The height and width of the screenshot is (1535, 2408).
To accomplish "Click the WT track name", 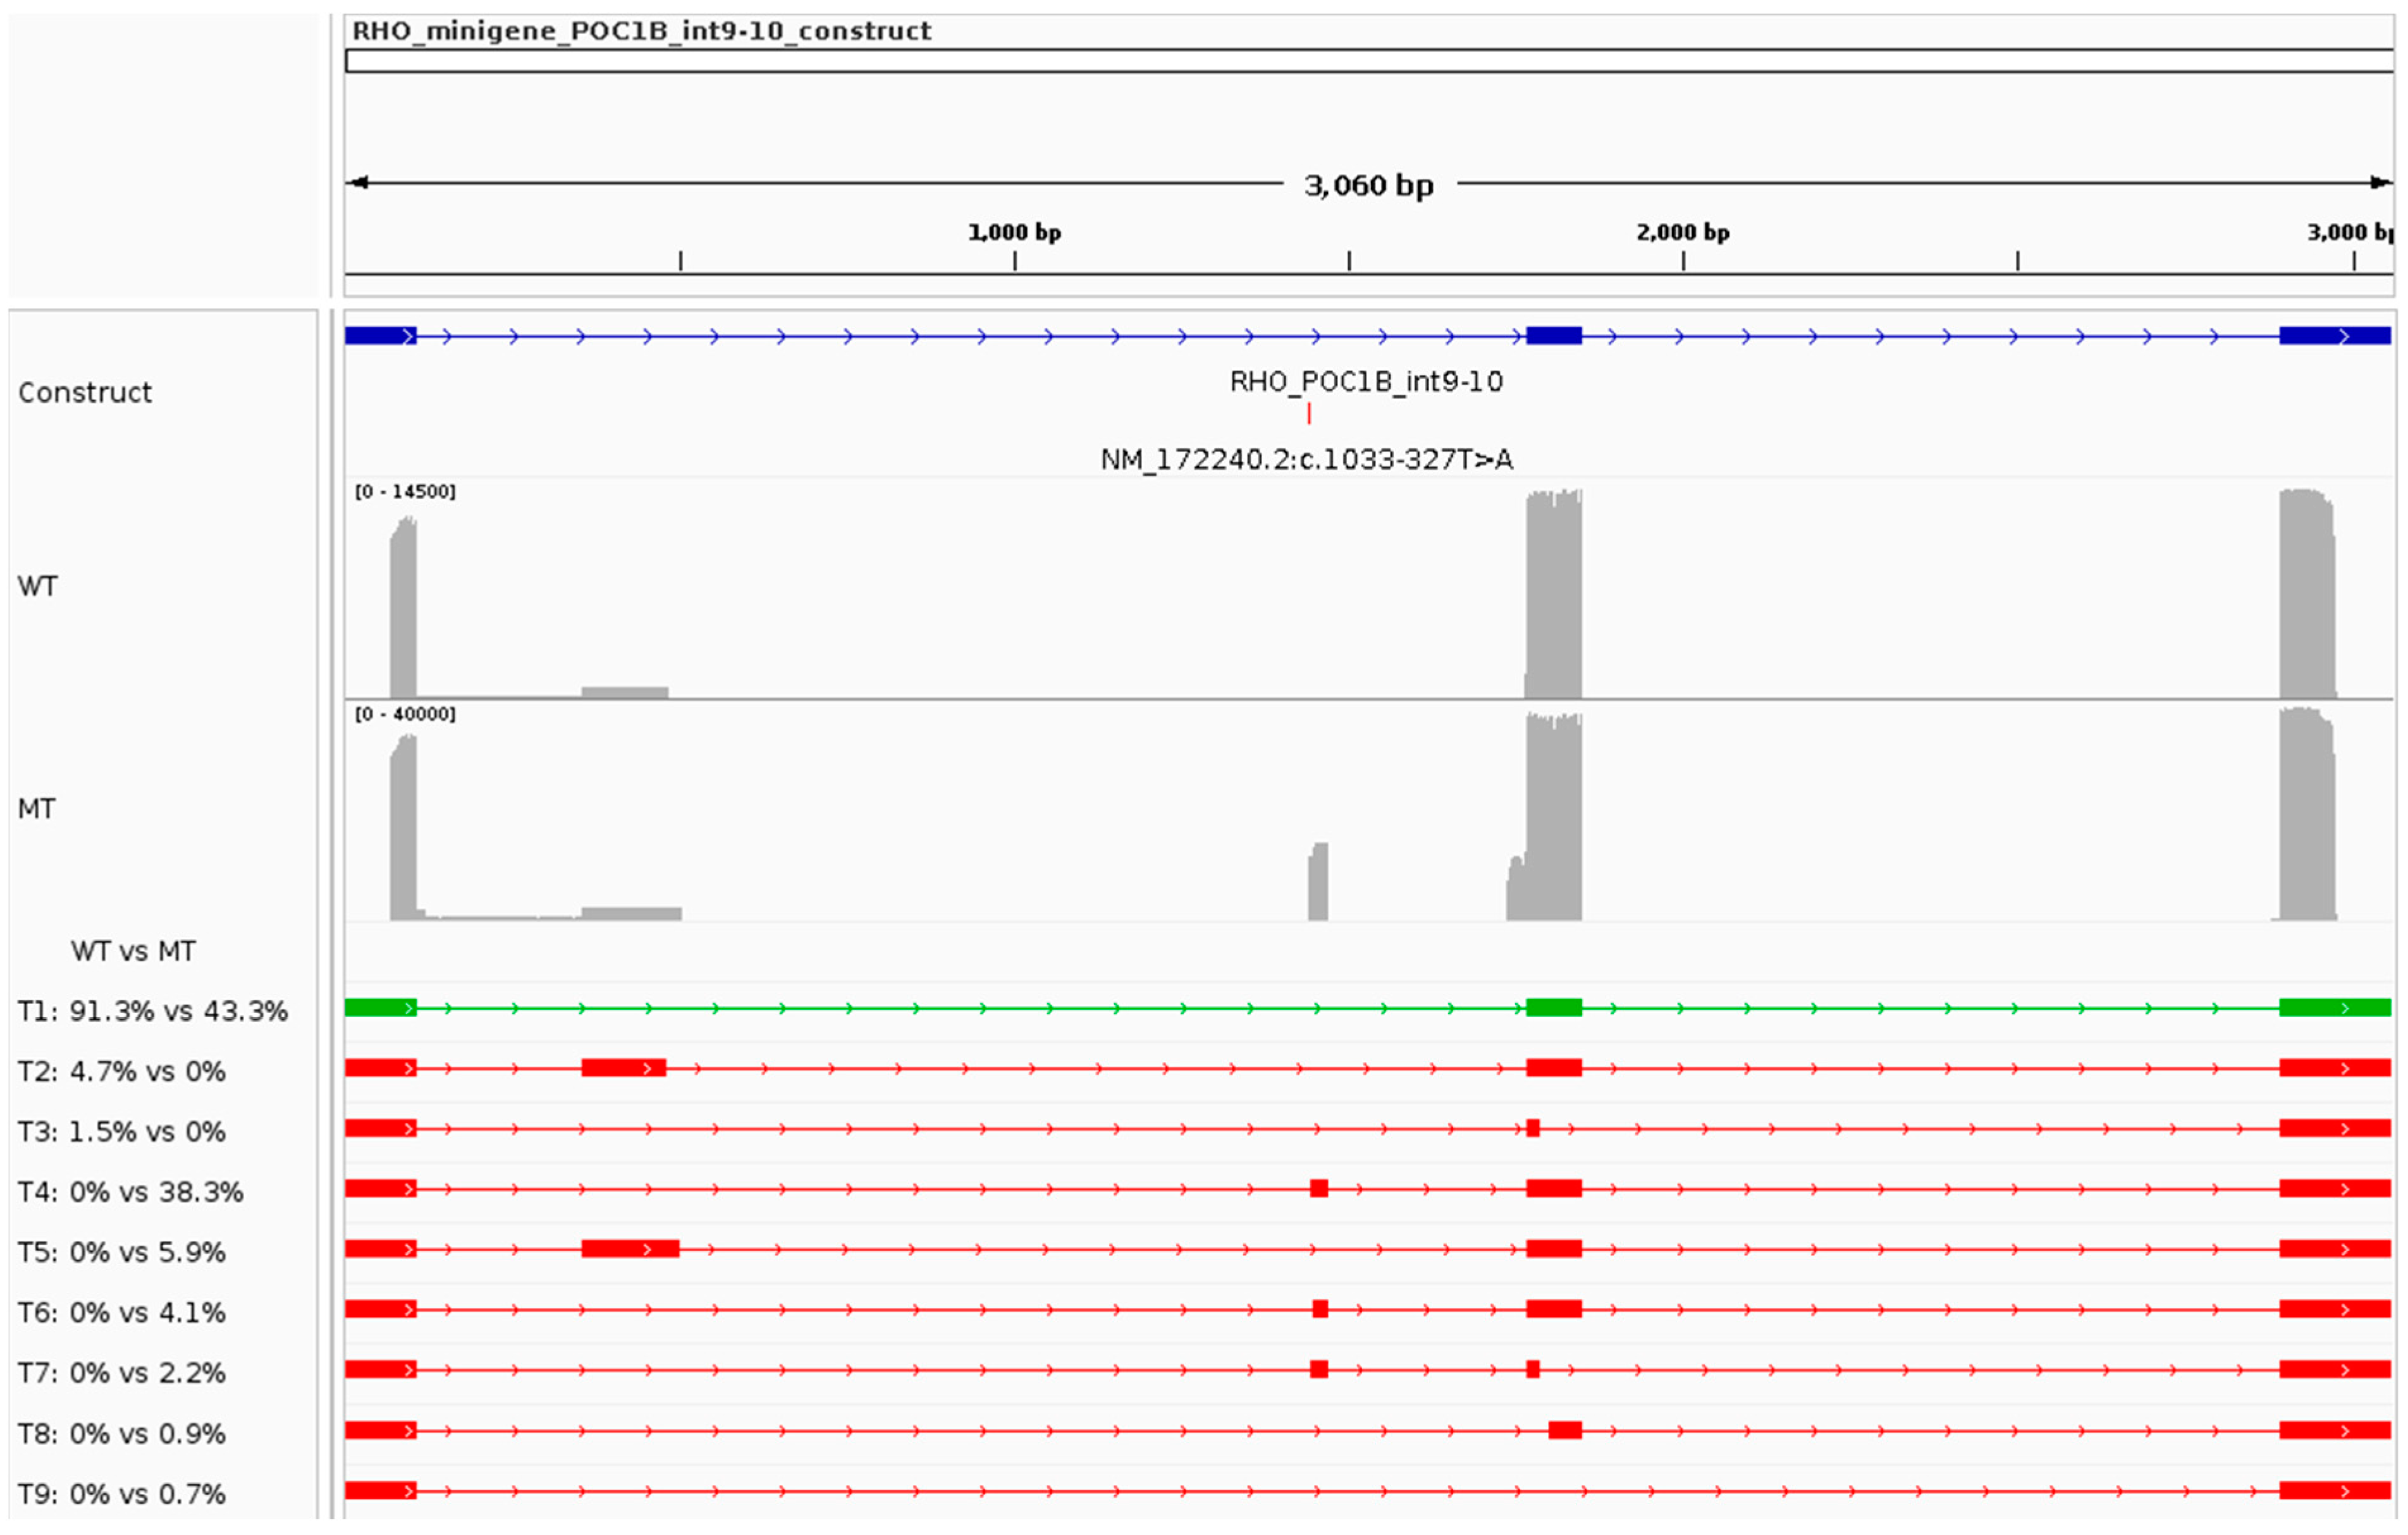I will [37, 586].
